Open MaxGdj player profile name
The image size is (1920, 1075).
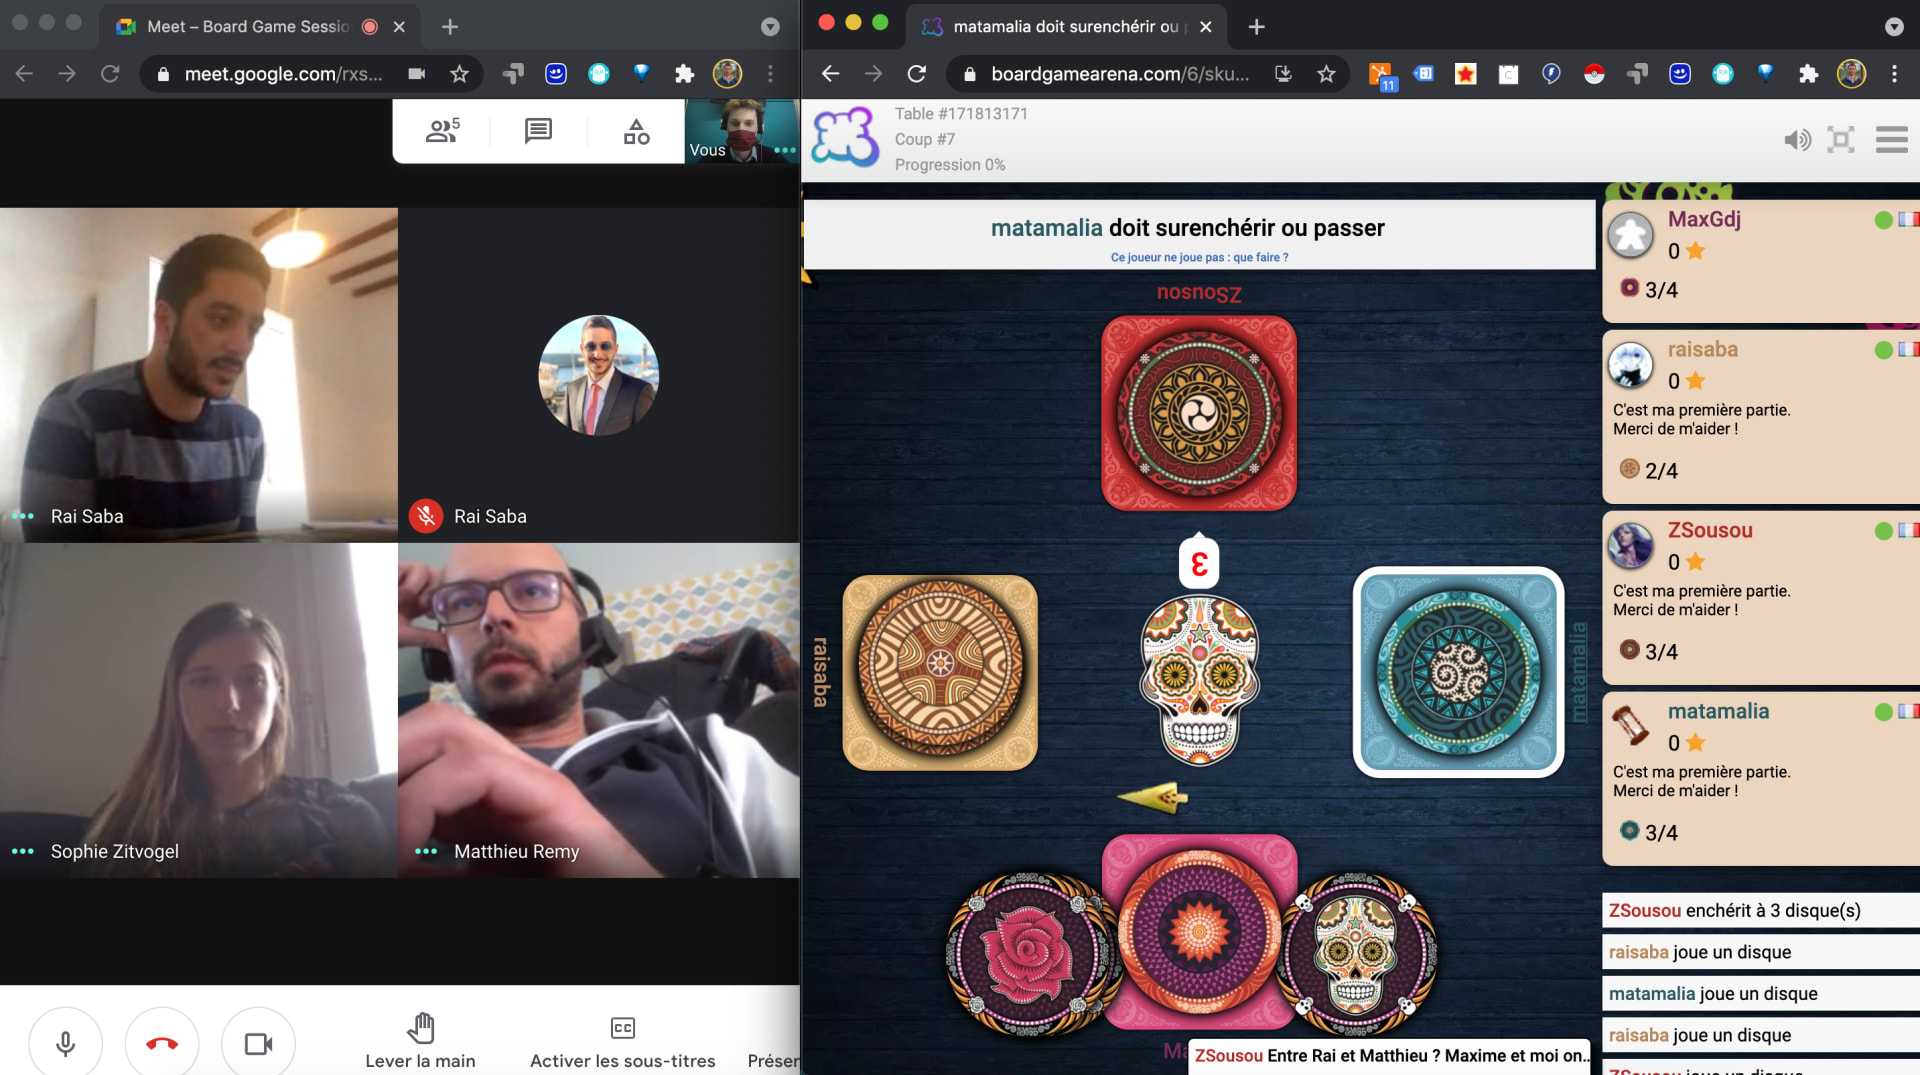click(1704, 219)
